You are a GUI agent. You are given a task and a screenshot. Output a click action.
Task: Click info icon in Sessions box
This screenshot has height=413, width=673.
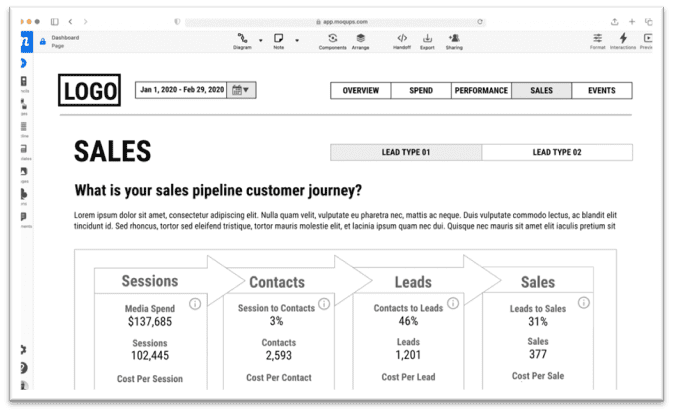(196, 303)
